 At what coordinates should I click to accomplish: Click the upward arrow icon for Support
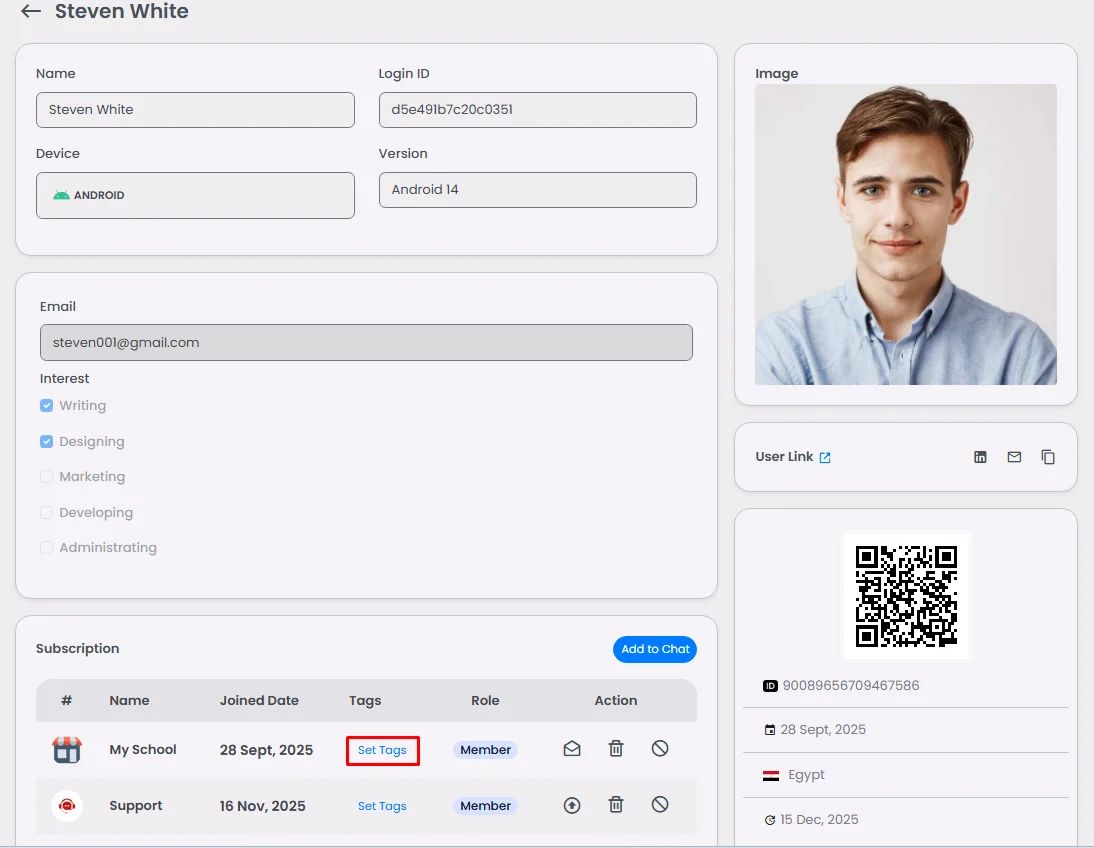(572, 805)
